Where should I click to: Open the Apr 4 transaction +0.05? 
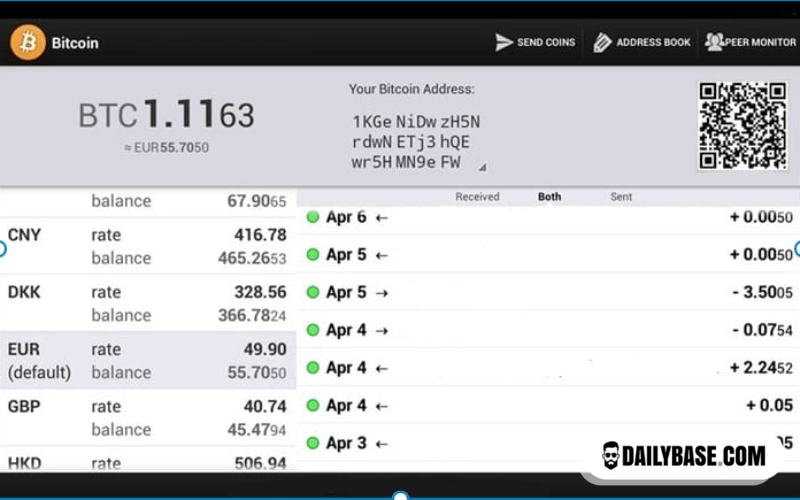pos(548,406)
